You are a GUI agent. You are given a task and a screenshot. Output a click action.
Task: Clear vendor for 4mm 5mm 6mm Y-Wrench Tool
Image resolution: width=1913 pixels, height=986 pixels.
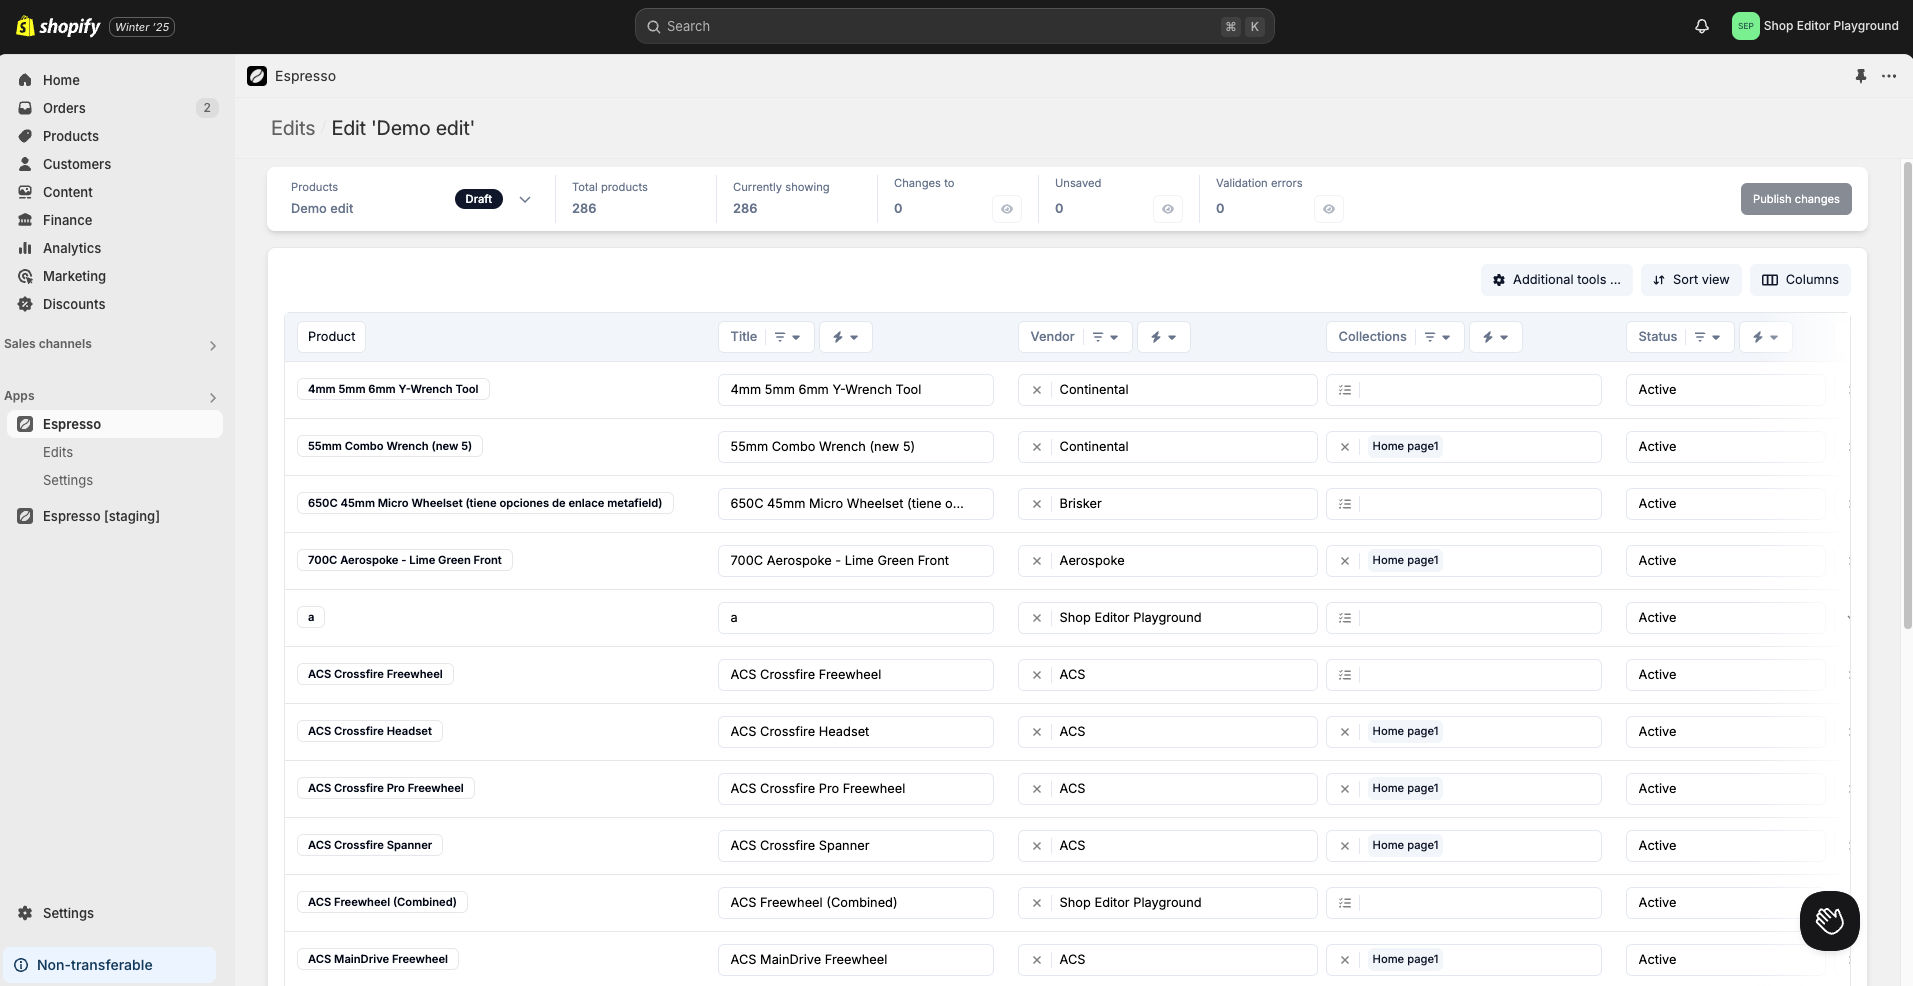pyautogui.click(x=1036, y=390)
